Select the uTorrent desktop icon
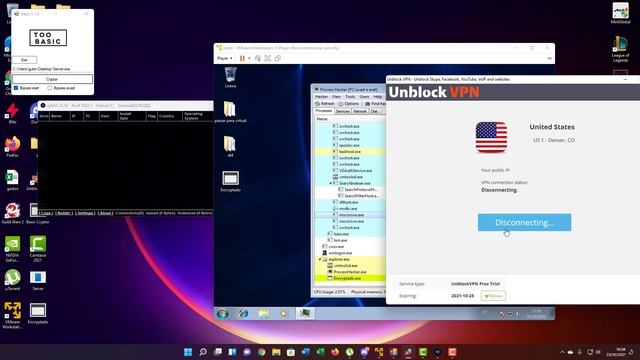Viewport: 640px width, 360px height. tap(12, 280)
